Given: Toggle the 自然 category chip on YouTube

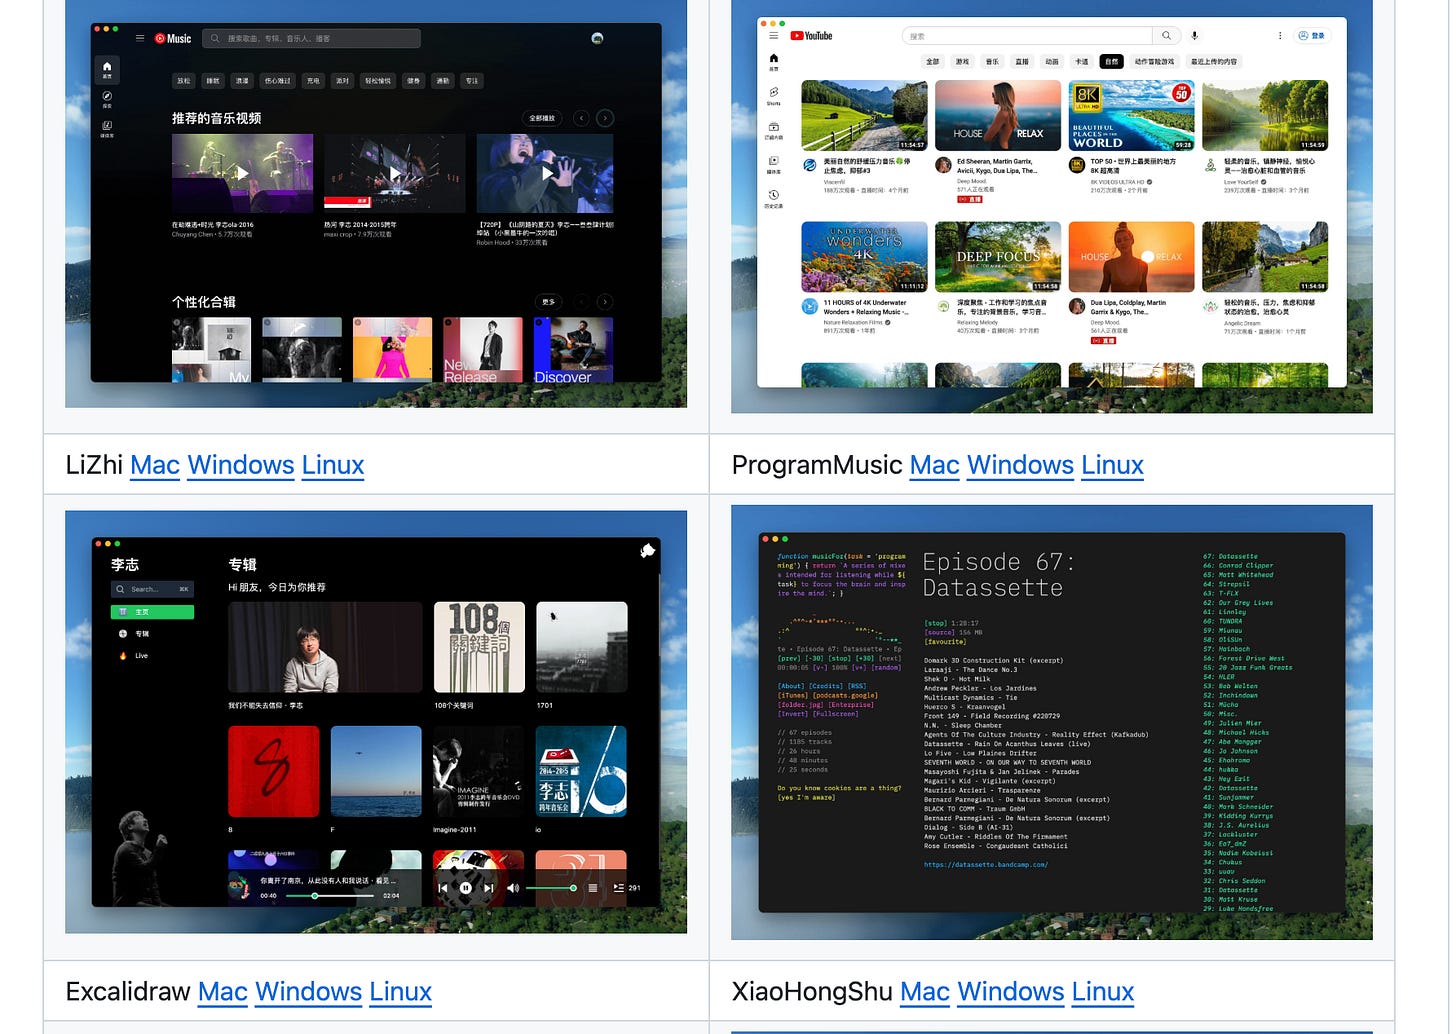Looking at the screenshot, I should tap(1110, 61).
